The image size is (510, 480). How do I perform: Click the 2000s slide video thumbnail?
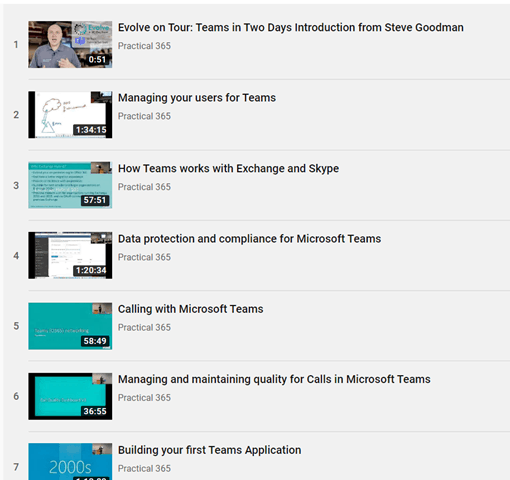[70, 462]
